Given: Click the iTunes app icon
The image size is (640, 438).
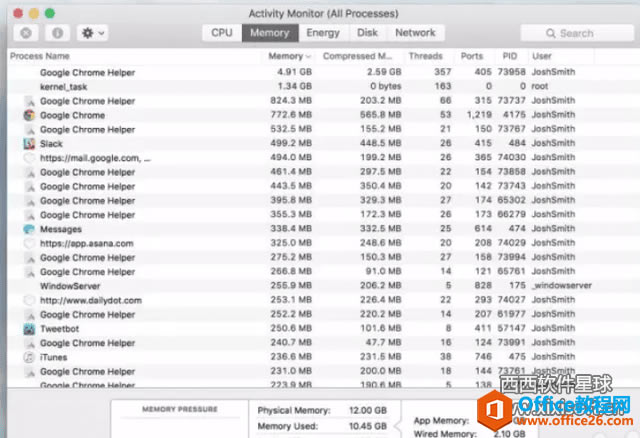Looking at the screenshot, I should point(29,357).
